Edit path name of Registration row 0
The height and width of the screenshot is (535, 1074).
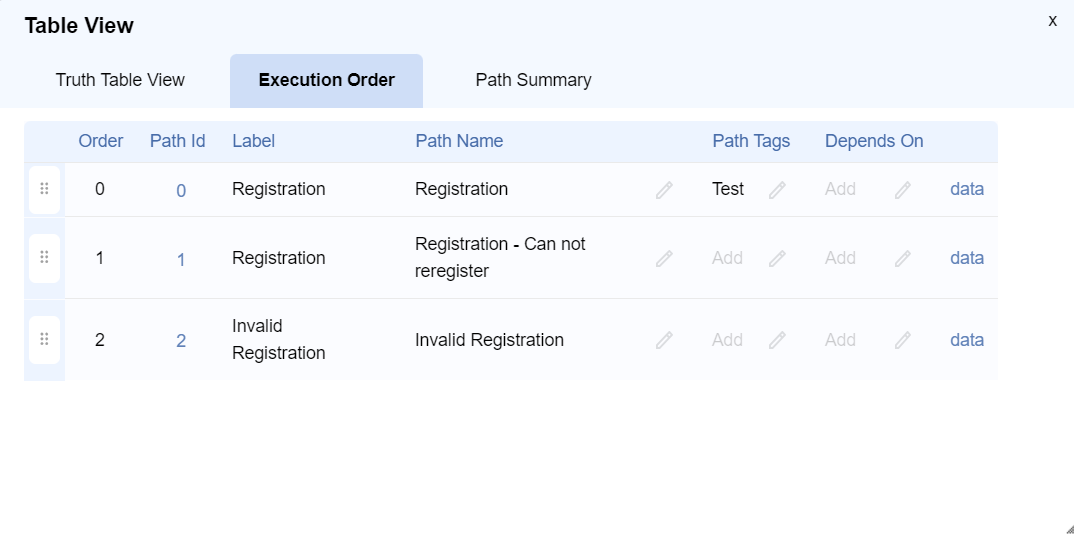tap(664, 190)
